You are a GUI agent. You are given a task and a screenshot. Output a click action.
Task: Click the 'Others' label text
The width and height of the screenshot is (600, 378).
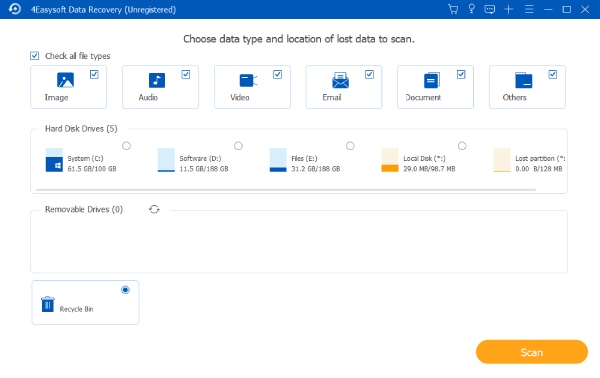point(515,98)
